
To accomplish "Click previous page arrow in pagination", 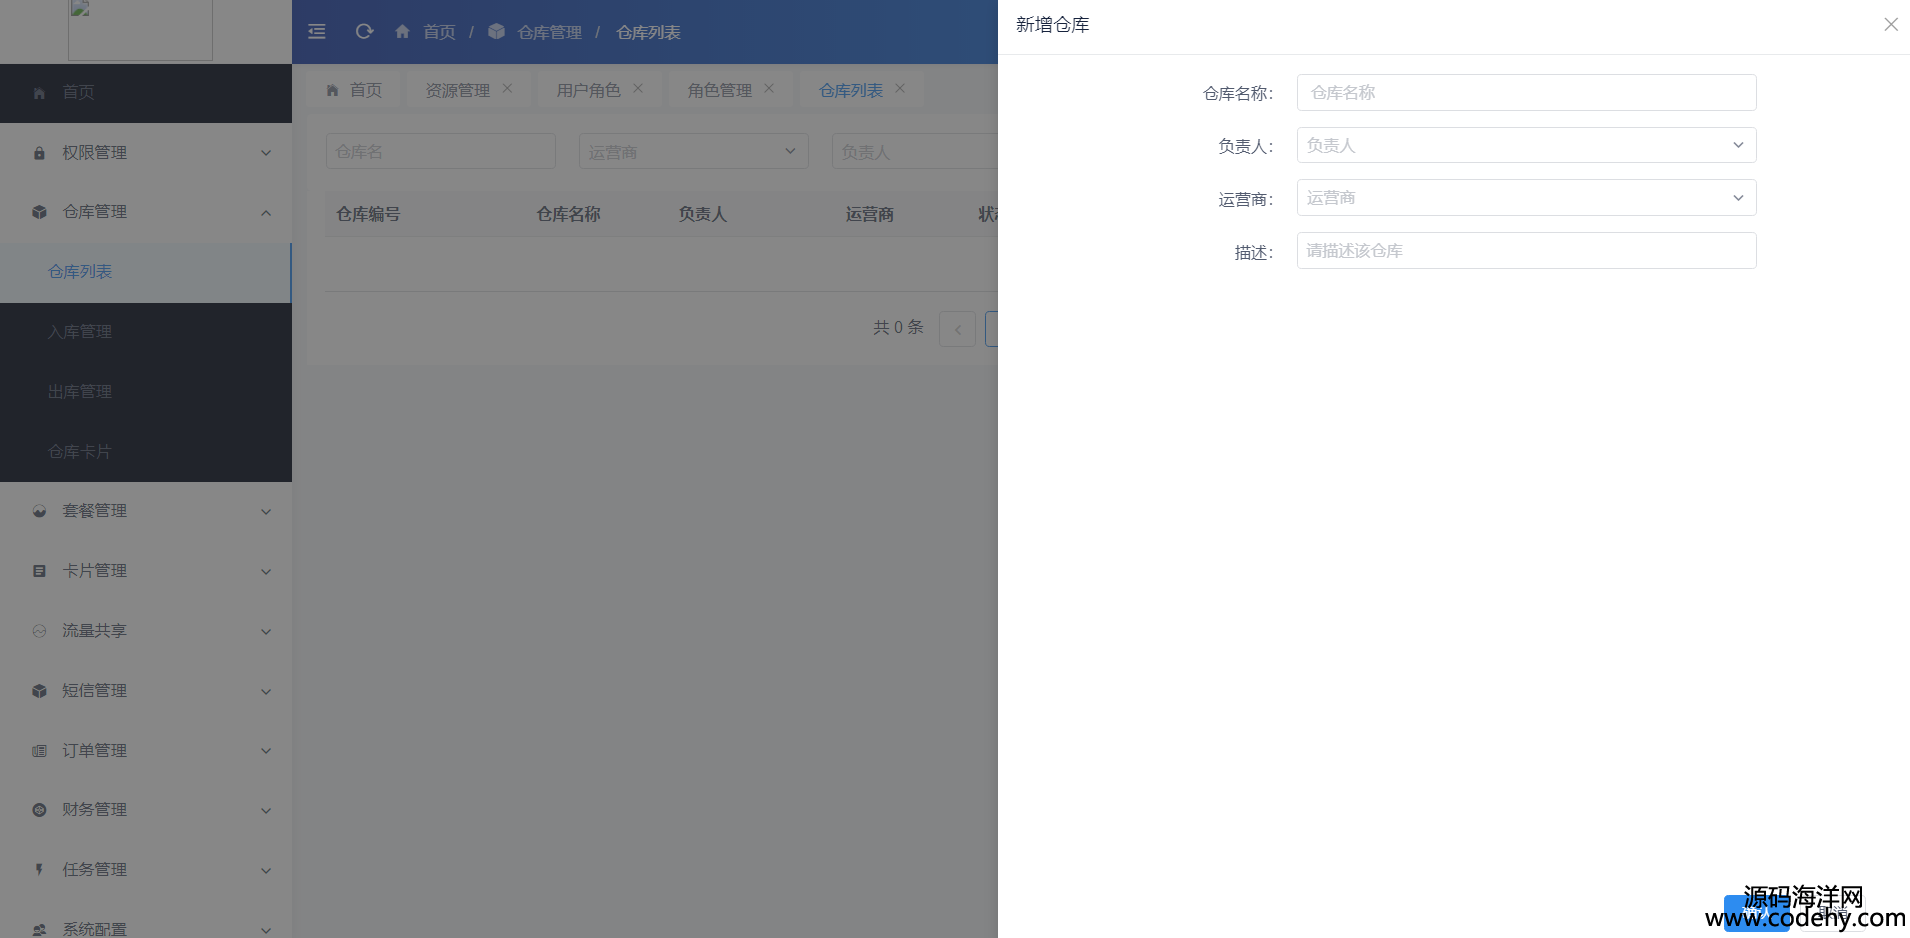I will pyautogui.click(x=957, y=329).
